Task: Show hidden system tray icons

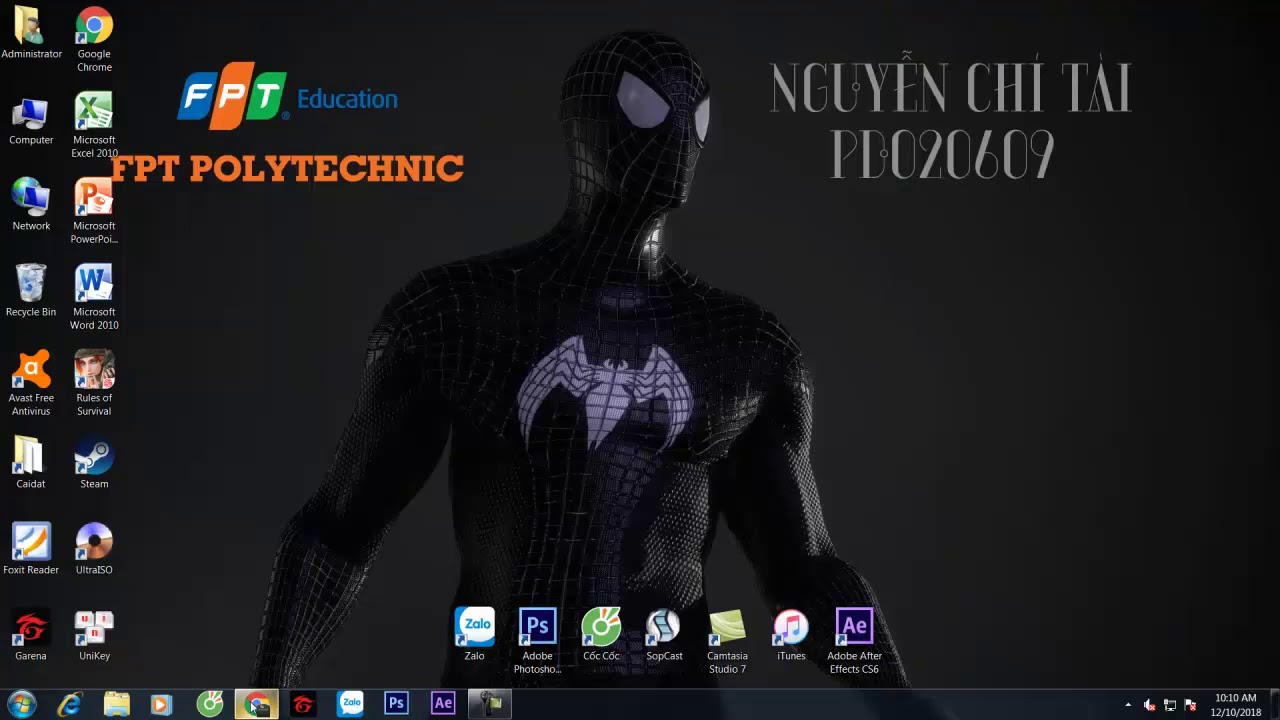Action: (x=1128, y=705)
